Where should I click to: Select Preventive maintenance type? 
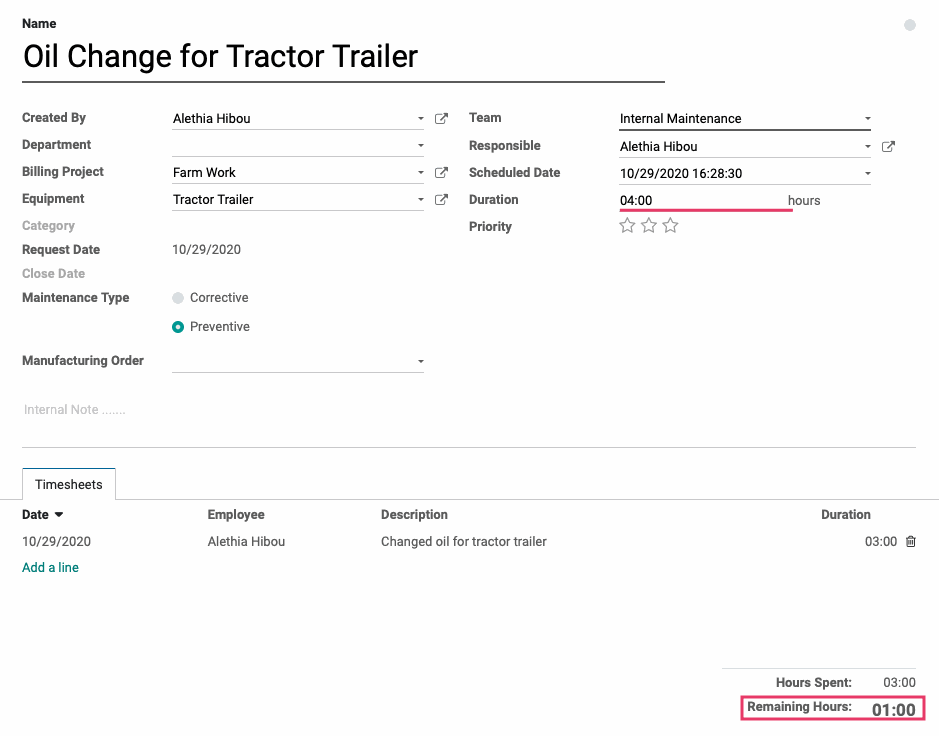pos(178,327)
